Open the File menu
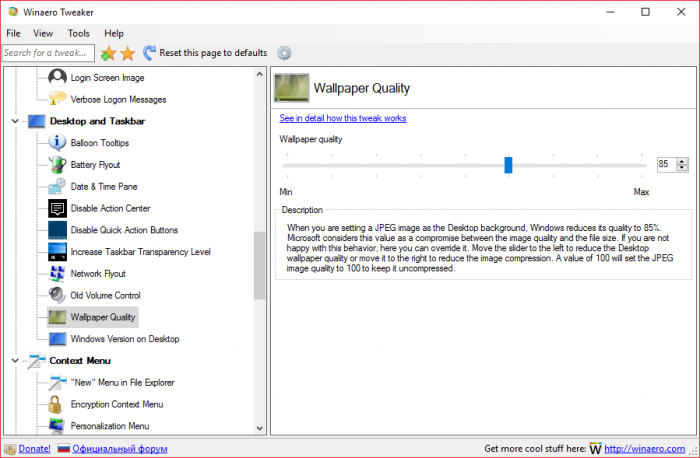This screenshot has width=700, height=458. click(13, 33)
